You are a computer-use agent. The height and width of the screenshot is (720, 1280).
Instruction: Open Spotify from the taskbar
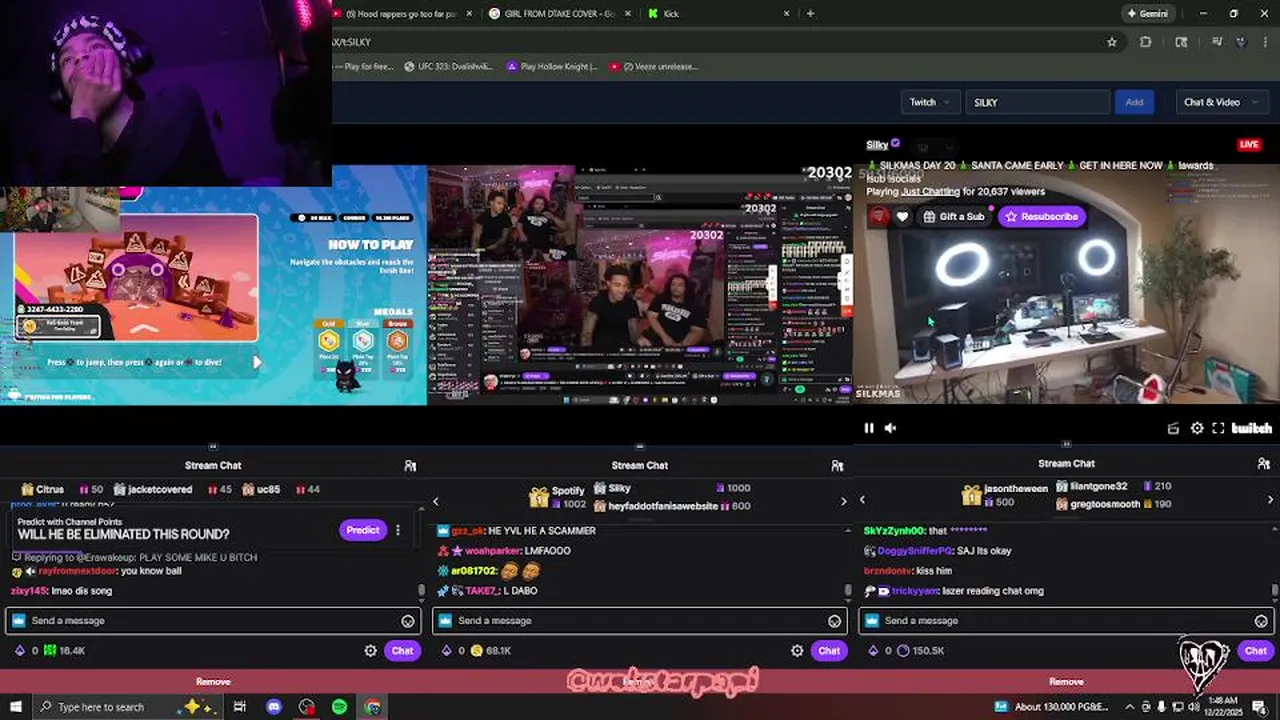coord(339,707)
